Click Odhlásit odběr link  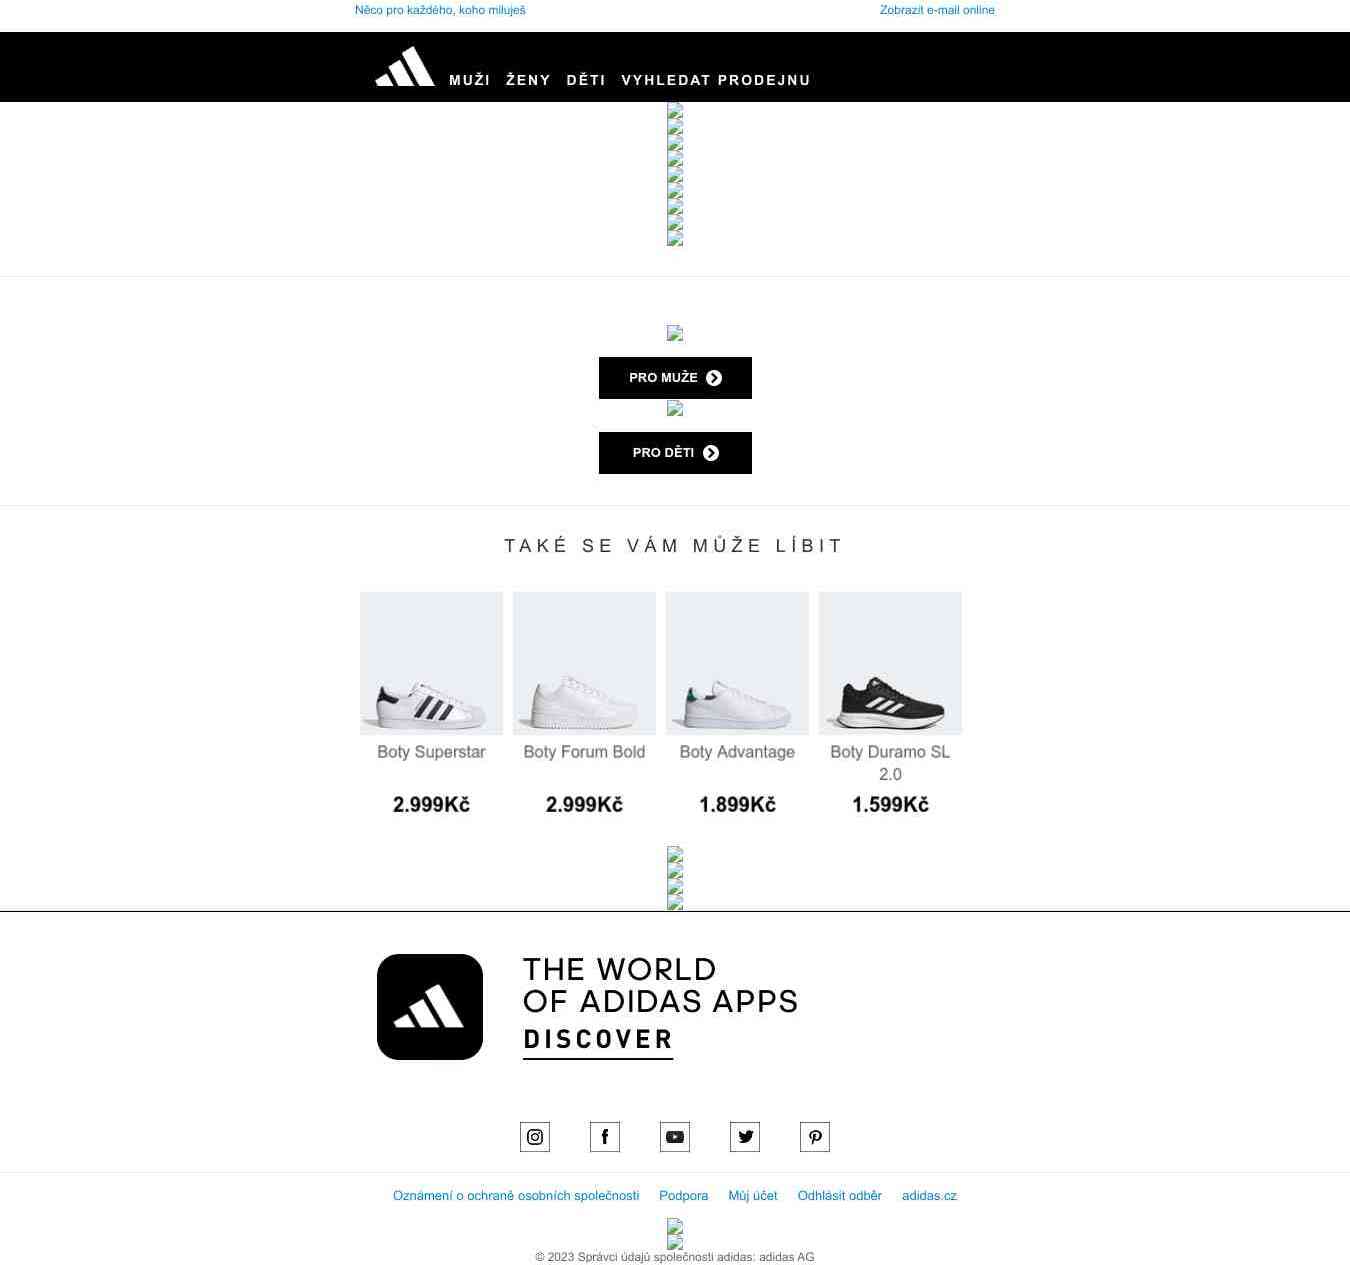point(840,1196)
